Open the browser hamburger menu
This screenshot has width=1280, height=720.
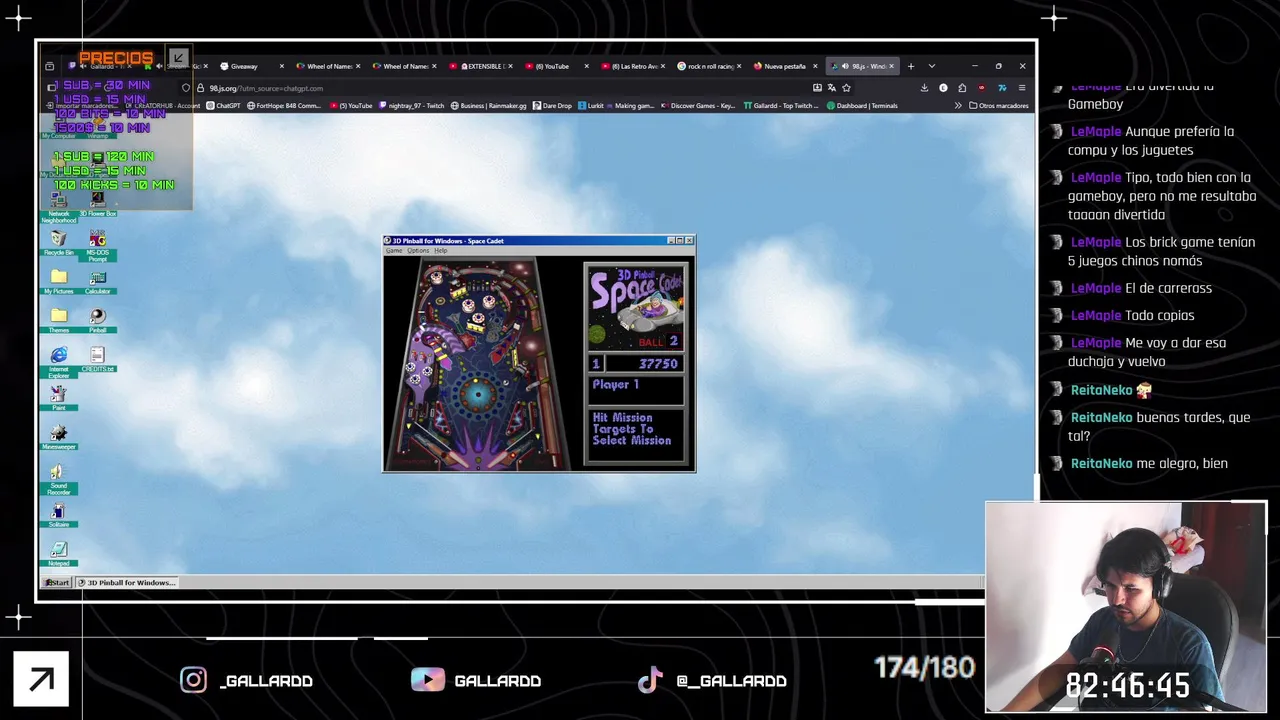[x=1021, y=88]
